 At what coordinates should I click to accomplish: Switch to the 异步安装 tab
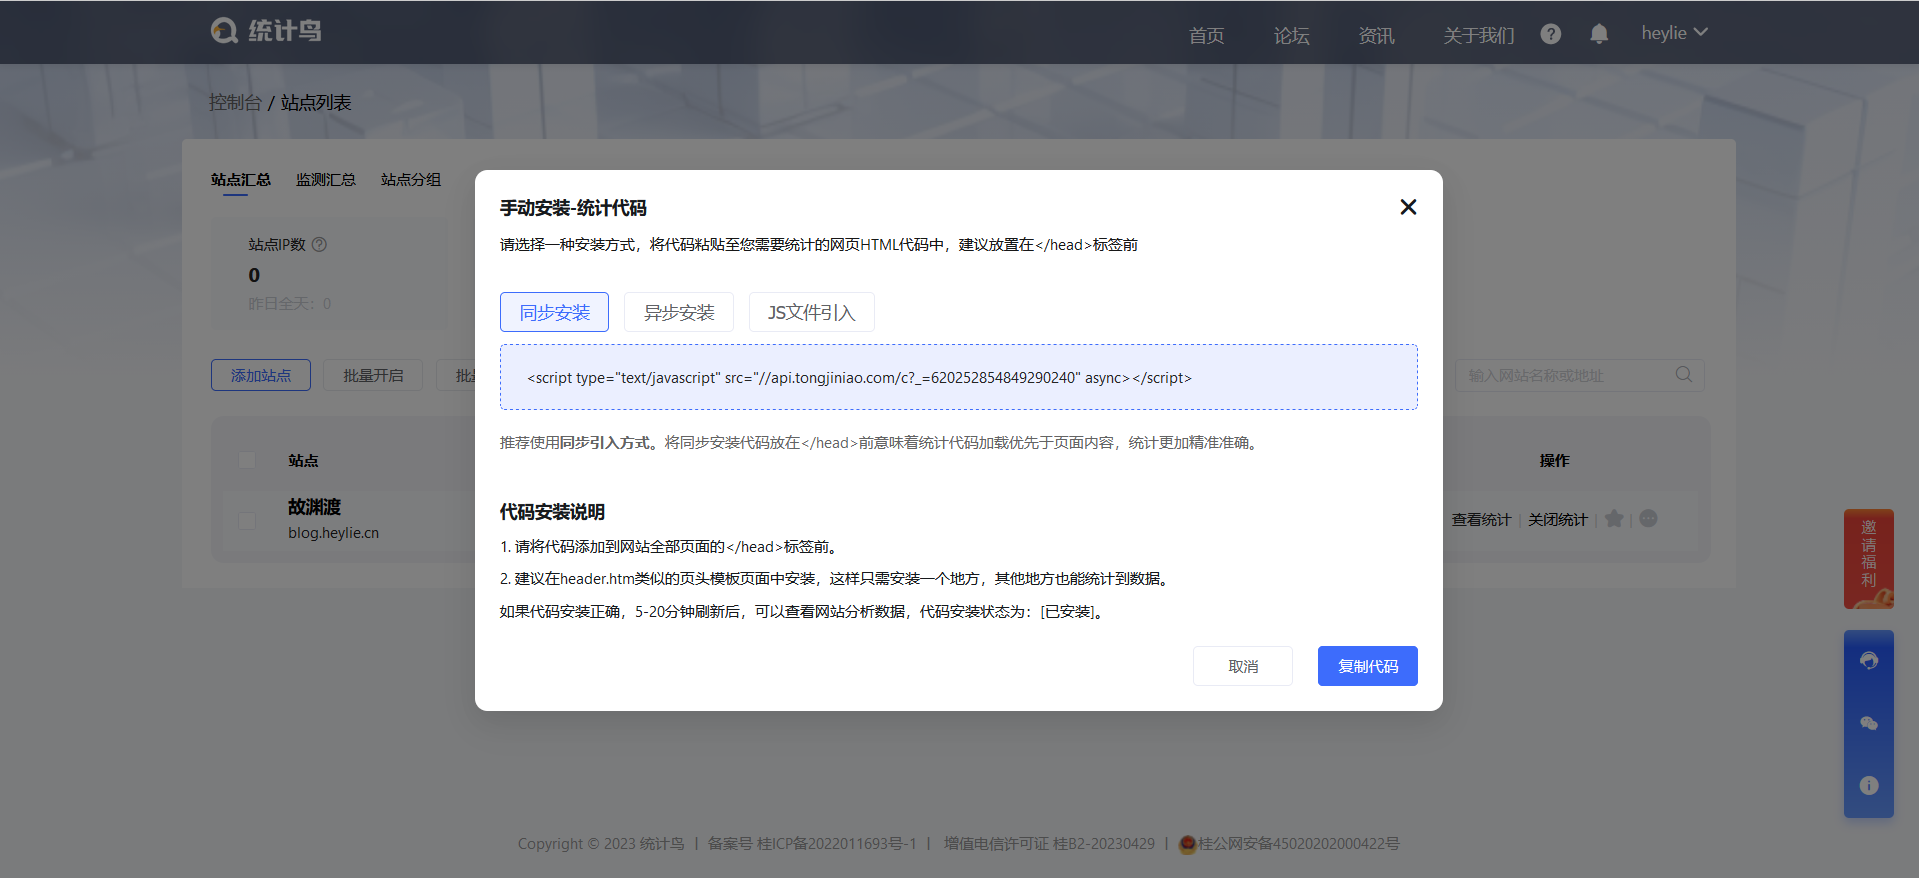click(679, 312)
